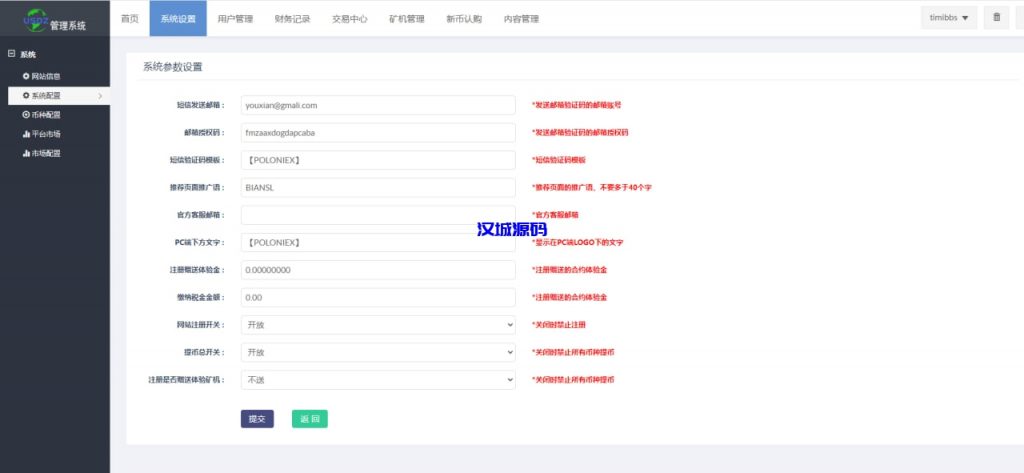Viewport: 1024px width, 473px height.
Task: Click the label 邮箱授权码：
Action: tap(204, 133)
